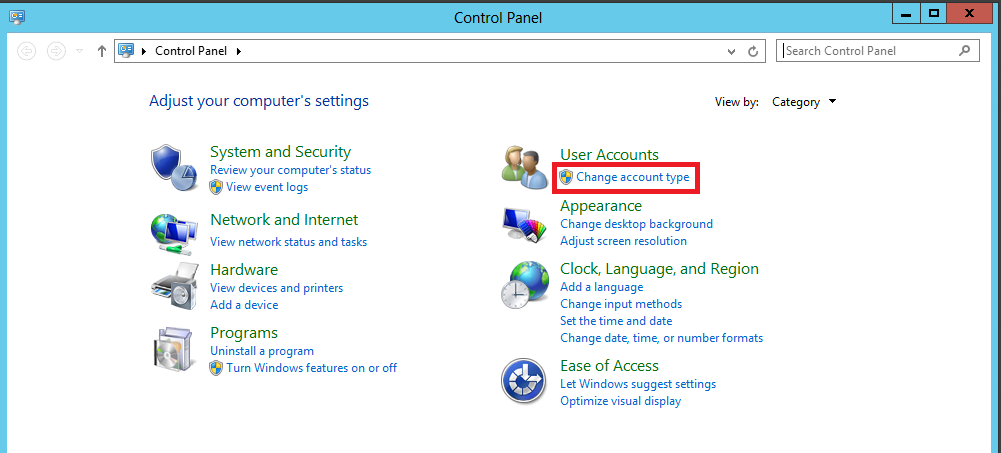
Task: Click the Clock, Language, and Region globe icon
Action: tap(525, 286)
